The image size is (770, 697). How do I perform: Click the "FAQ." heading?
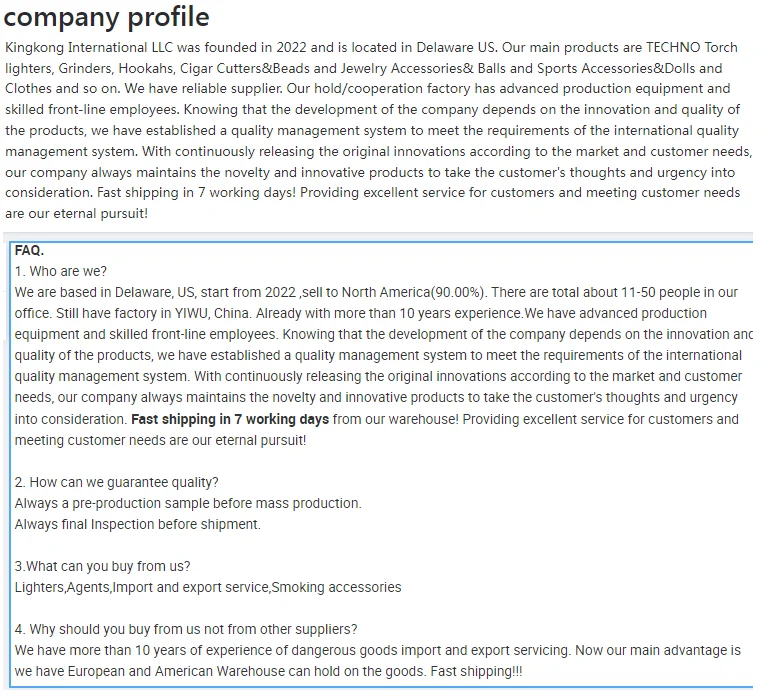coord(29,251)
